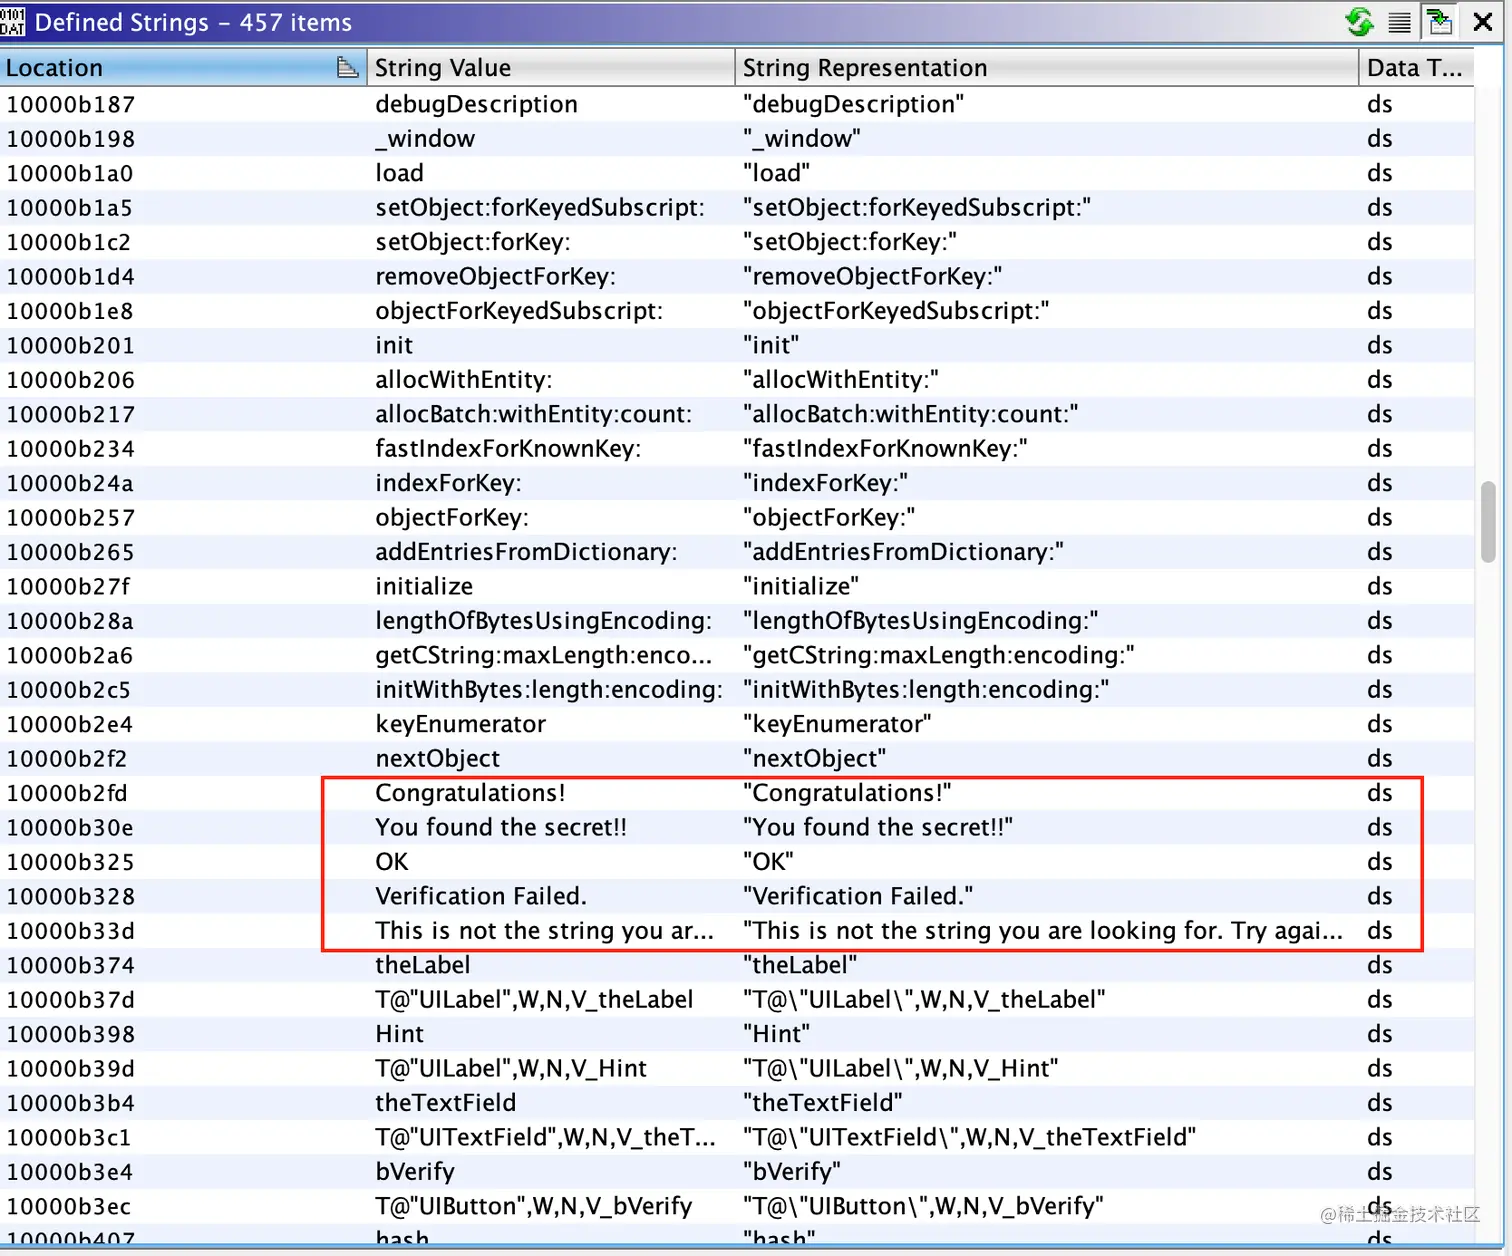Sort by the String Representation column header
The image size is (1512, 1256).
click(1047, 67)
